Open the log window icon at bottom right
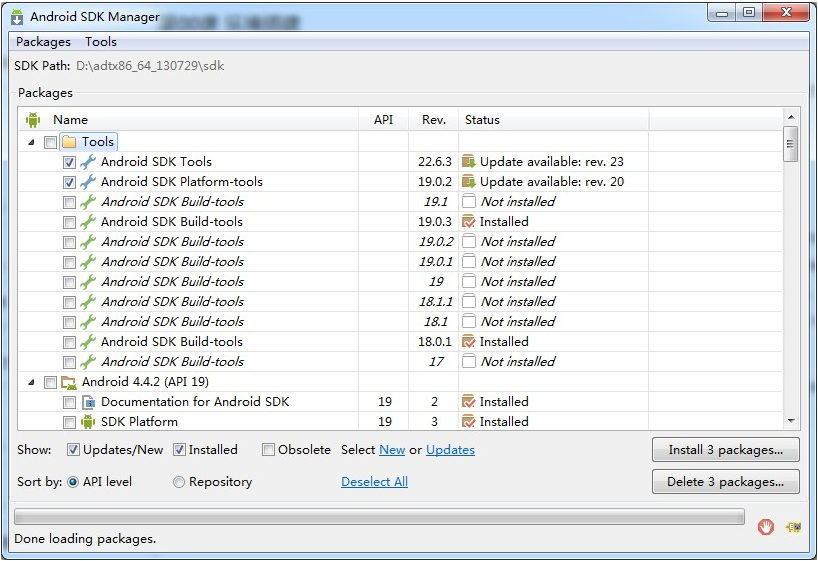This screenshot has width=818, height=561. [x=793, y=527]
